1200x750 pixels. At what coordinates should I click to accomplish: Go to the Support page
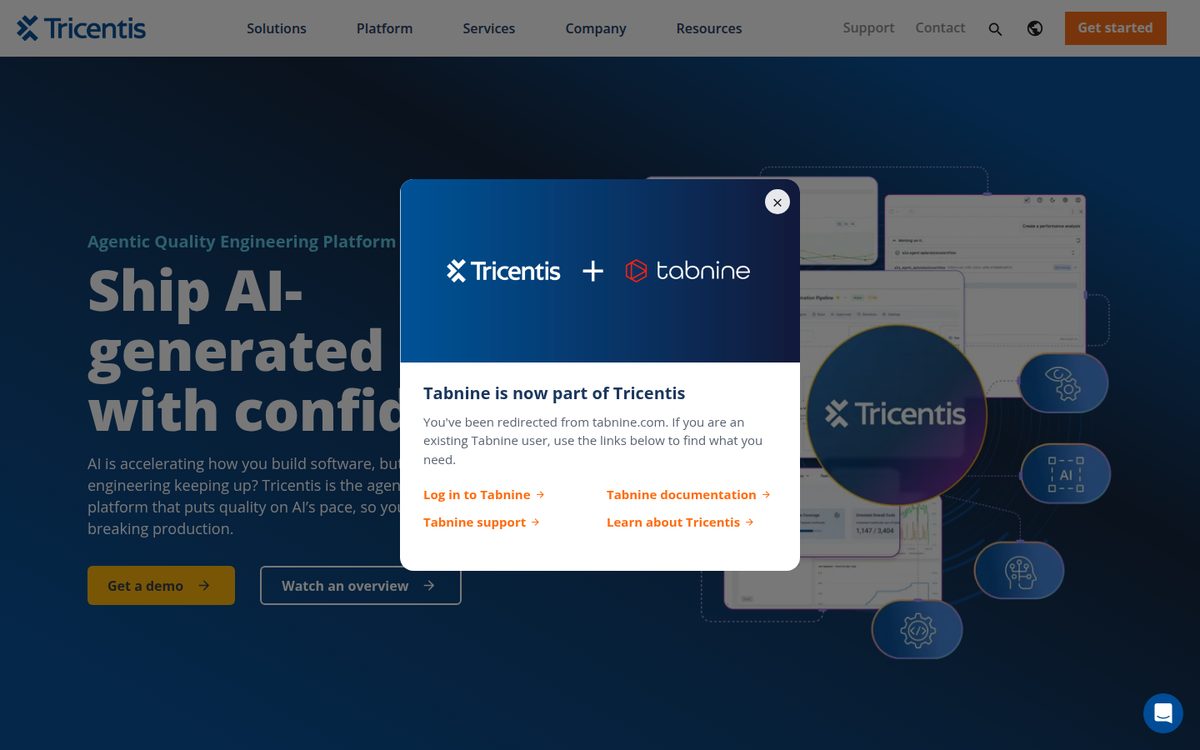(x=868, y=28)
